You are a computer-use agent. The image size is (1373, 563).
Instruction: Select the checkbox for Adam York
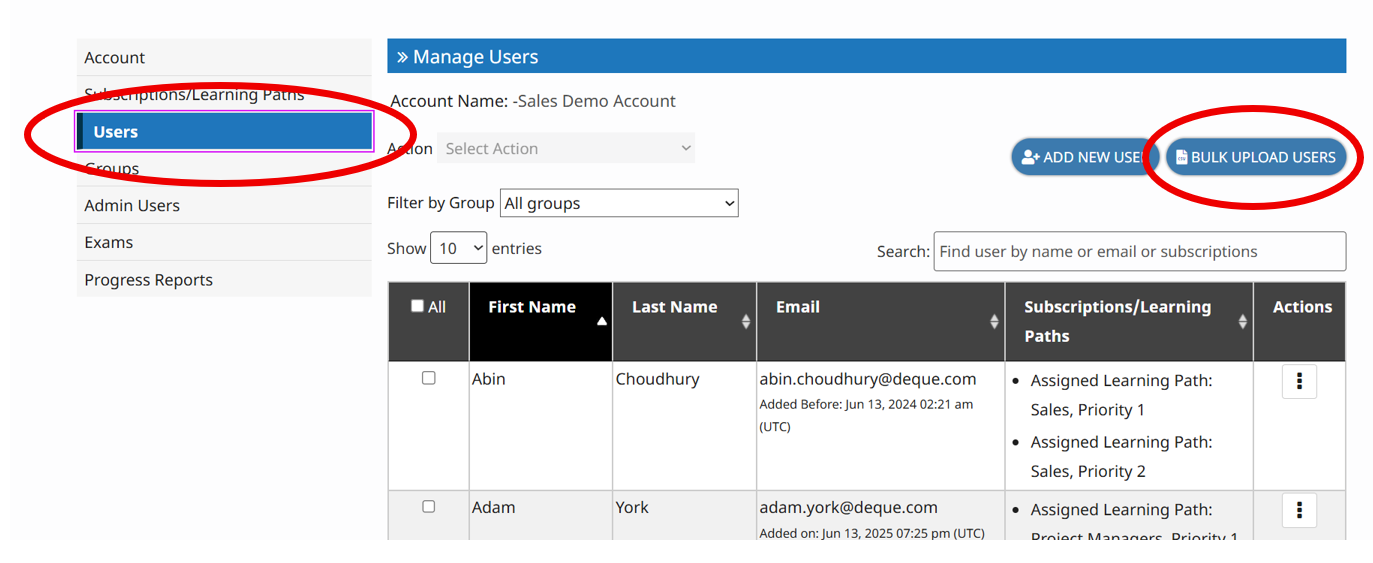pos(429,507)
